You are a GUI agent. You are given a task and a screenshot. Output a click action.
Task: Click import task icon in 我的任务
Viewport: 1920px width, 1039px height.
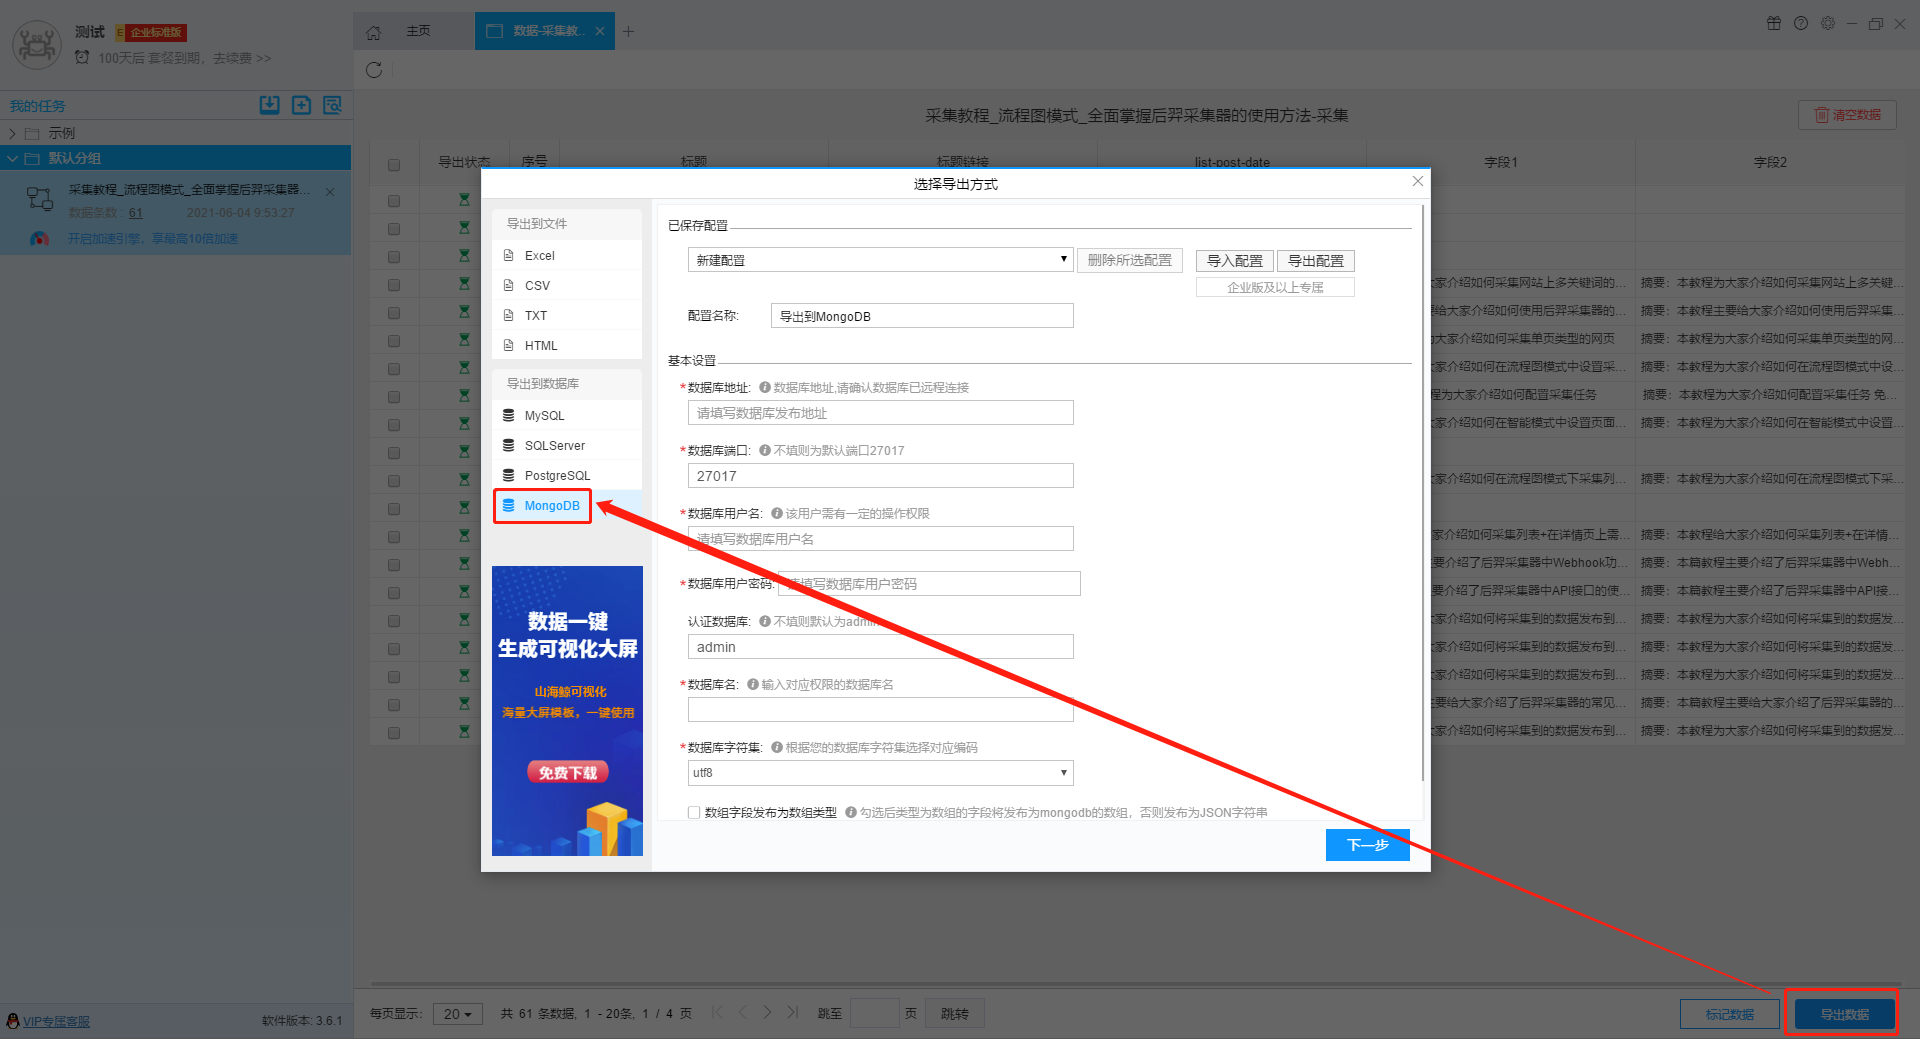(x=269, y=105)
